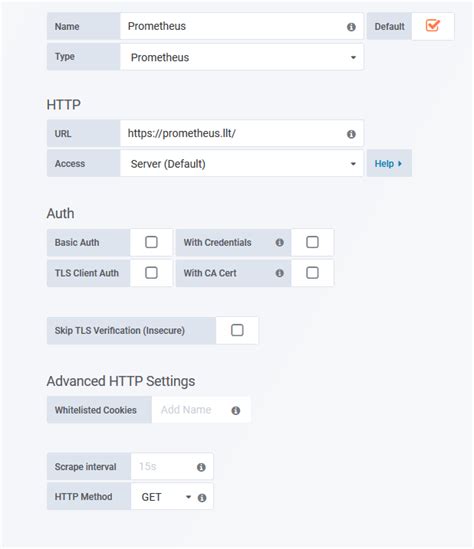Viewport: 474px width, 549px height.
Task: Enable TLS Client Auth checkbox
Action: point(151,273)
